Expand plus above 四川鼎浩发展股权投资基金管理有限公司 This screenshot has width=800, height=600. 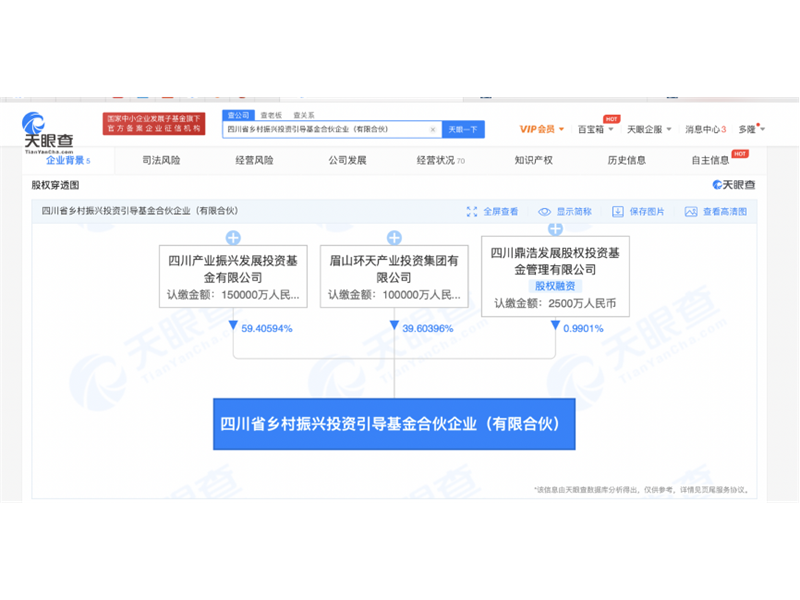[556, 229]
